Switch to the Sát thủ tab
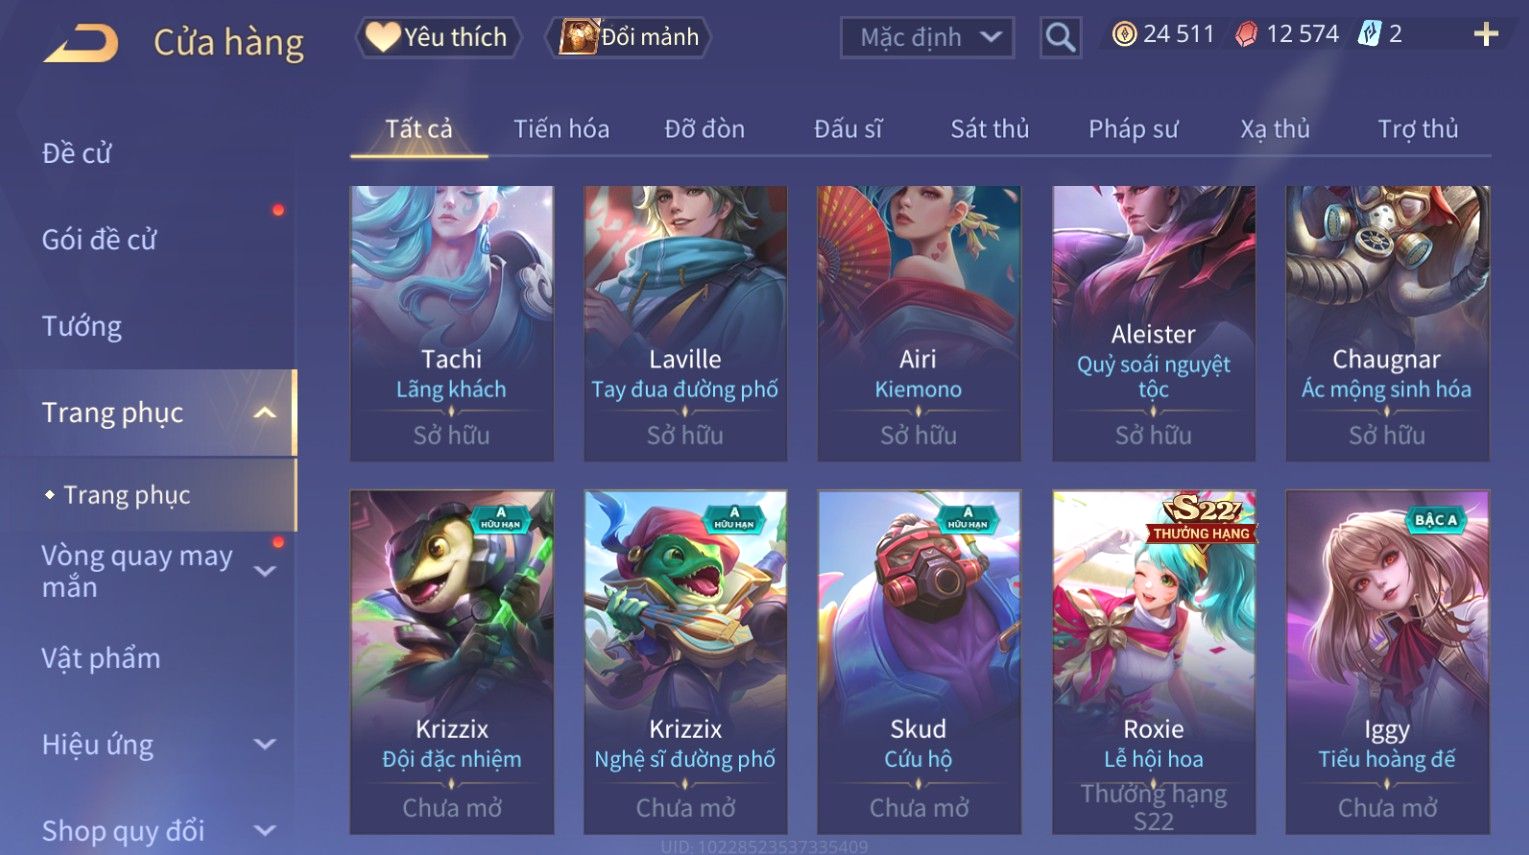 point(989,129)
